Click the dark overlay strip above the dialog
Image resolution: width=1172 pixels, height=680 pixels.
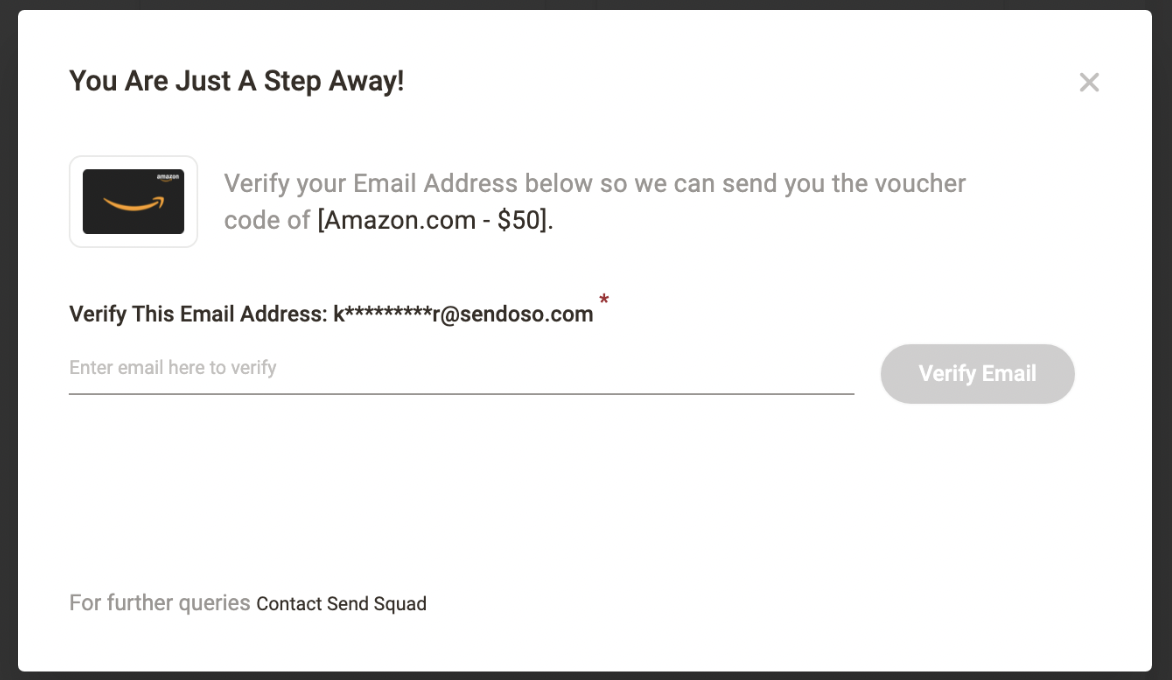pyautogui.click(x=586, y=4)
